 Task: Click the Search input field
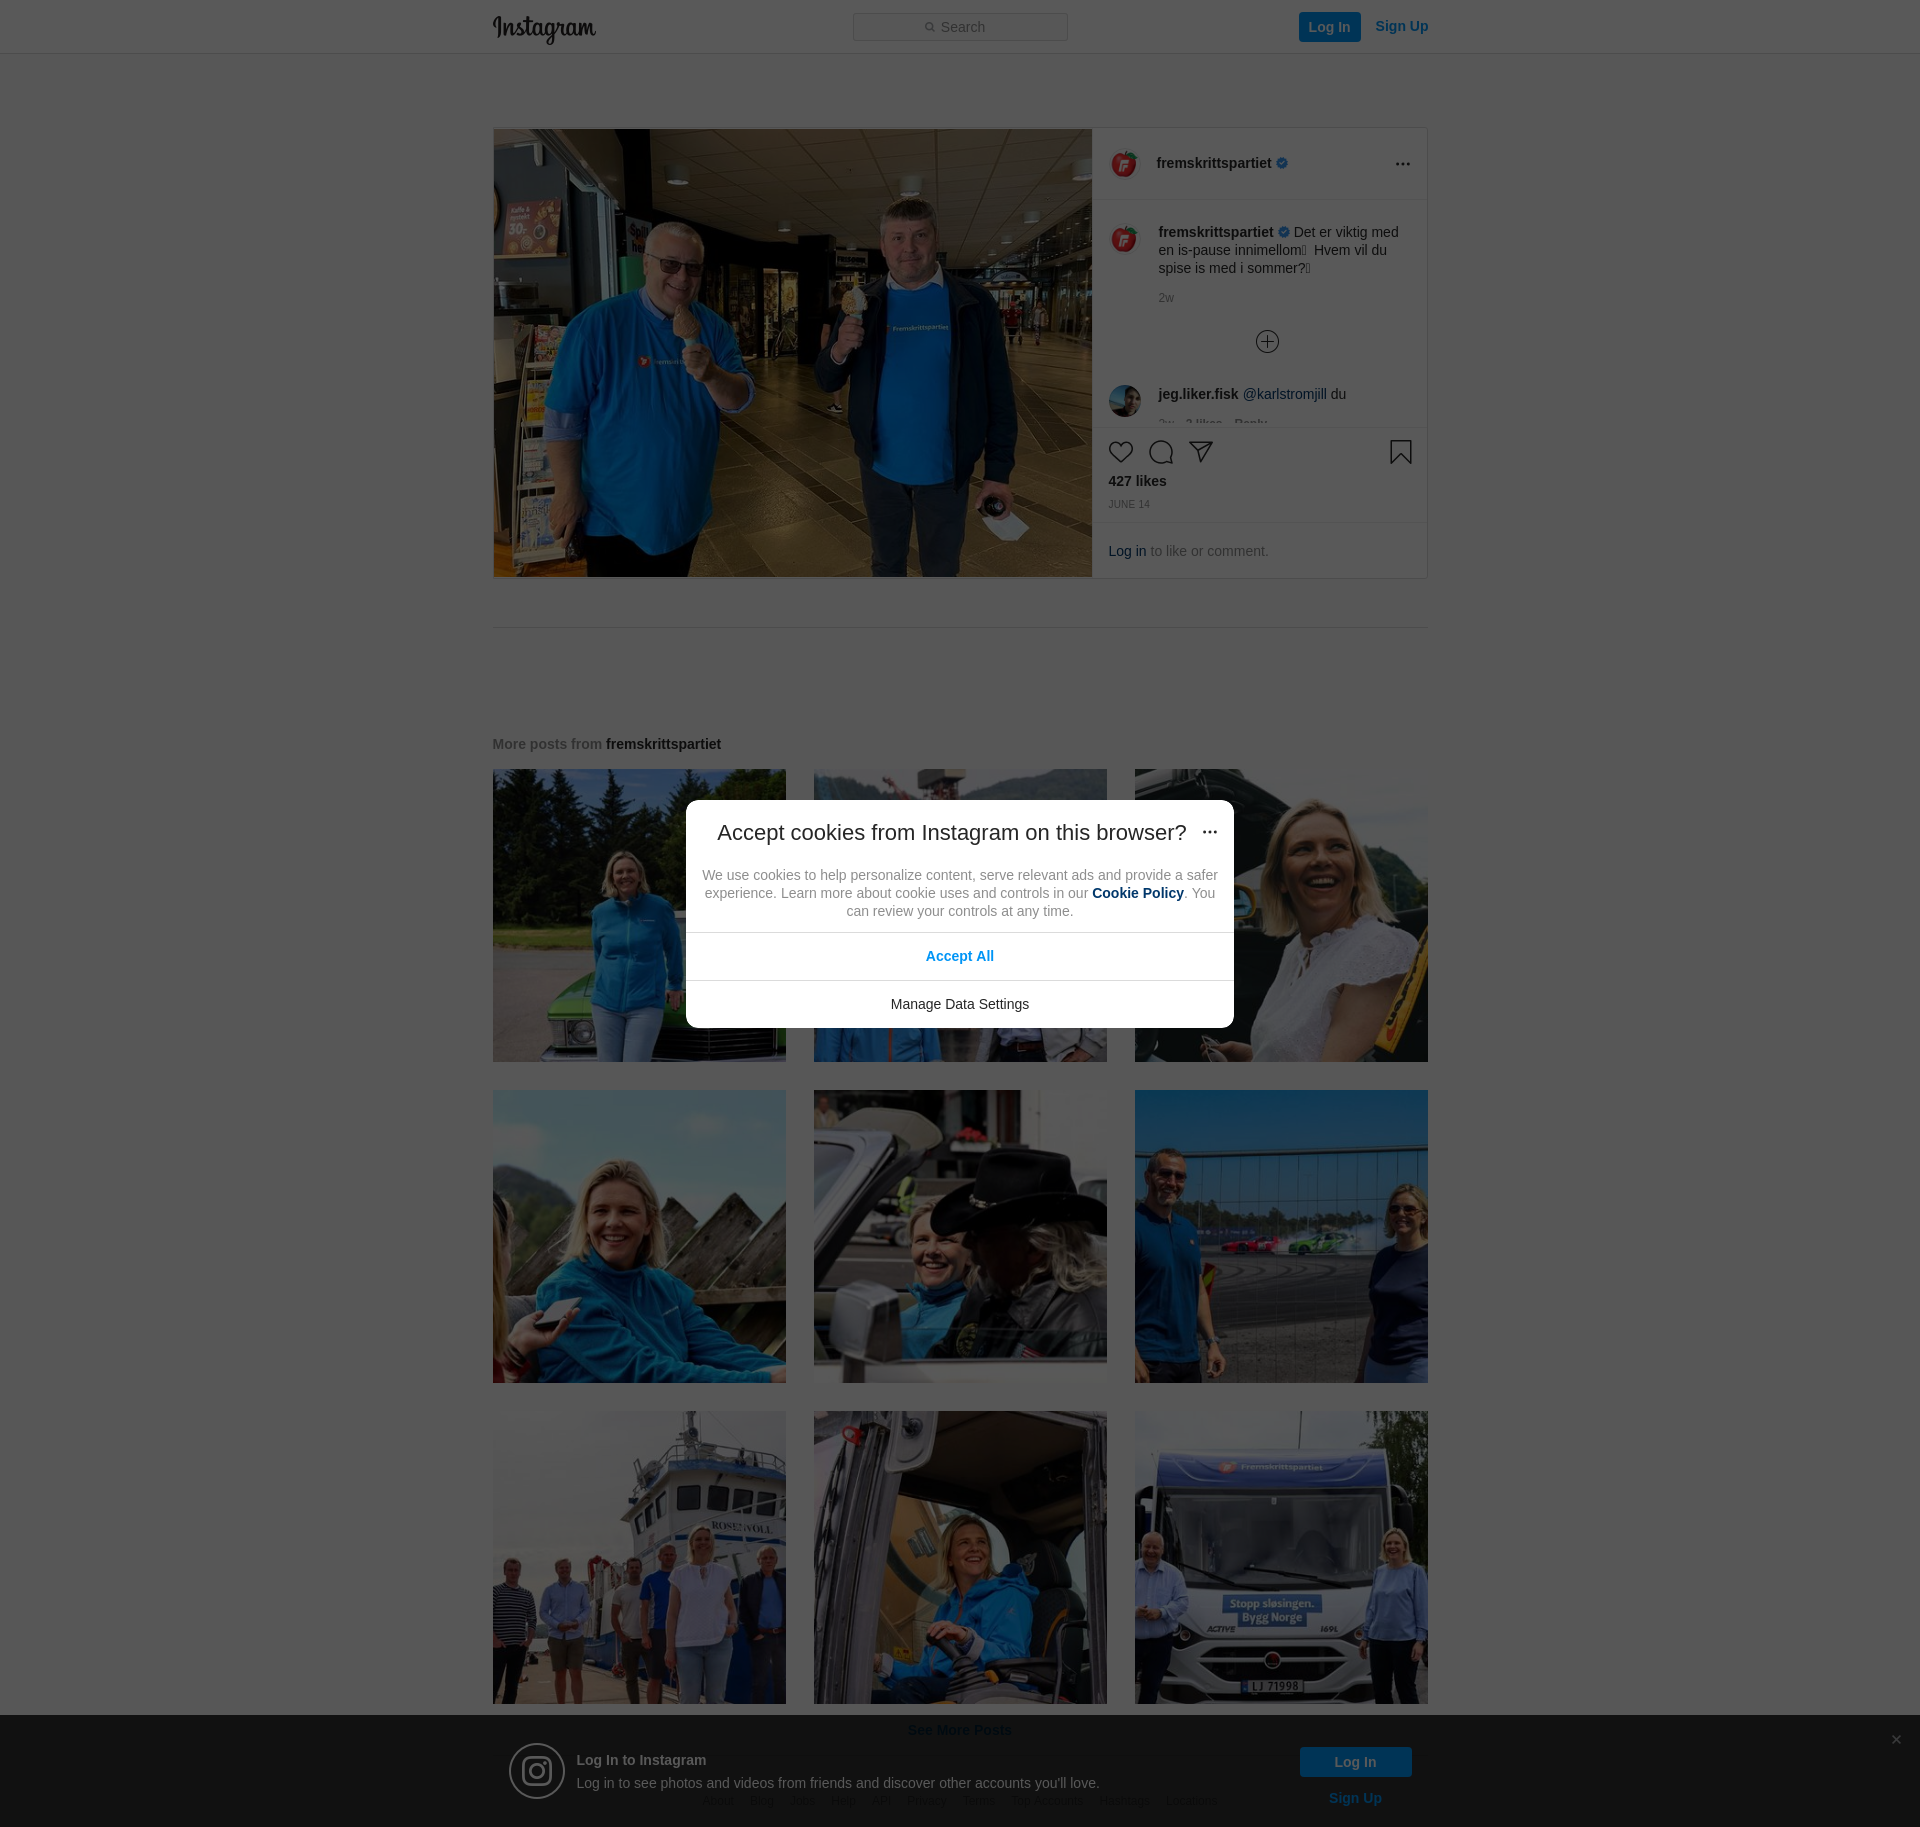click(x=960, y=27)
